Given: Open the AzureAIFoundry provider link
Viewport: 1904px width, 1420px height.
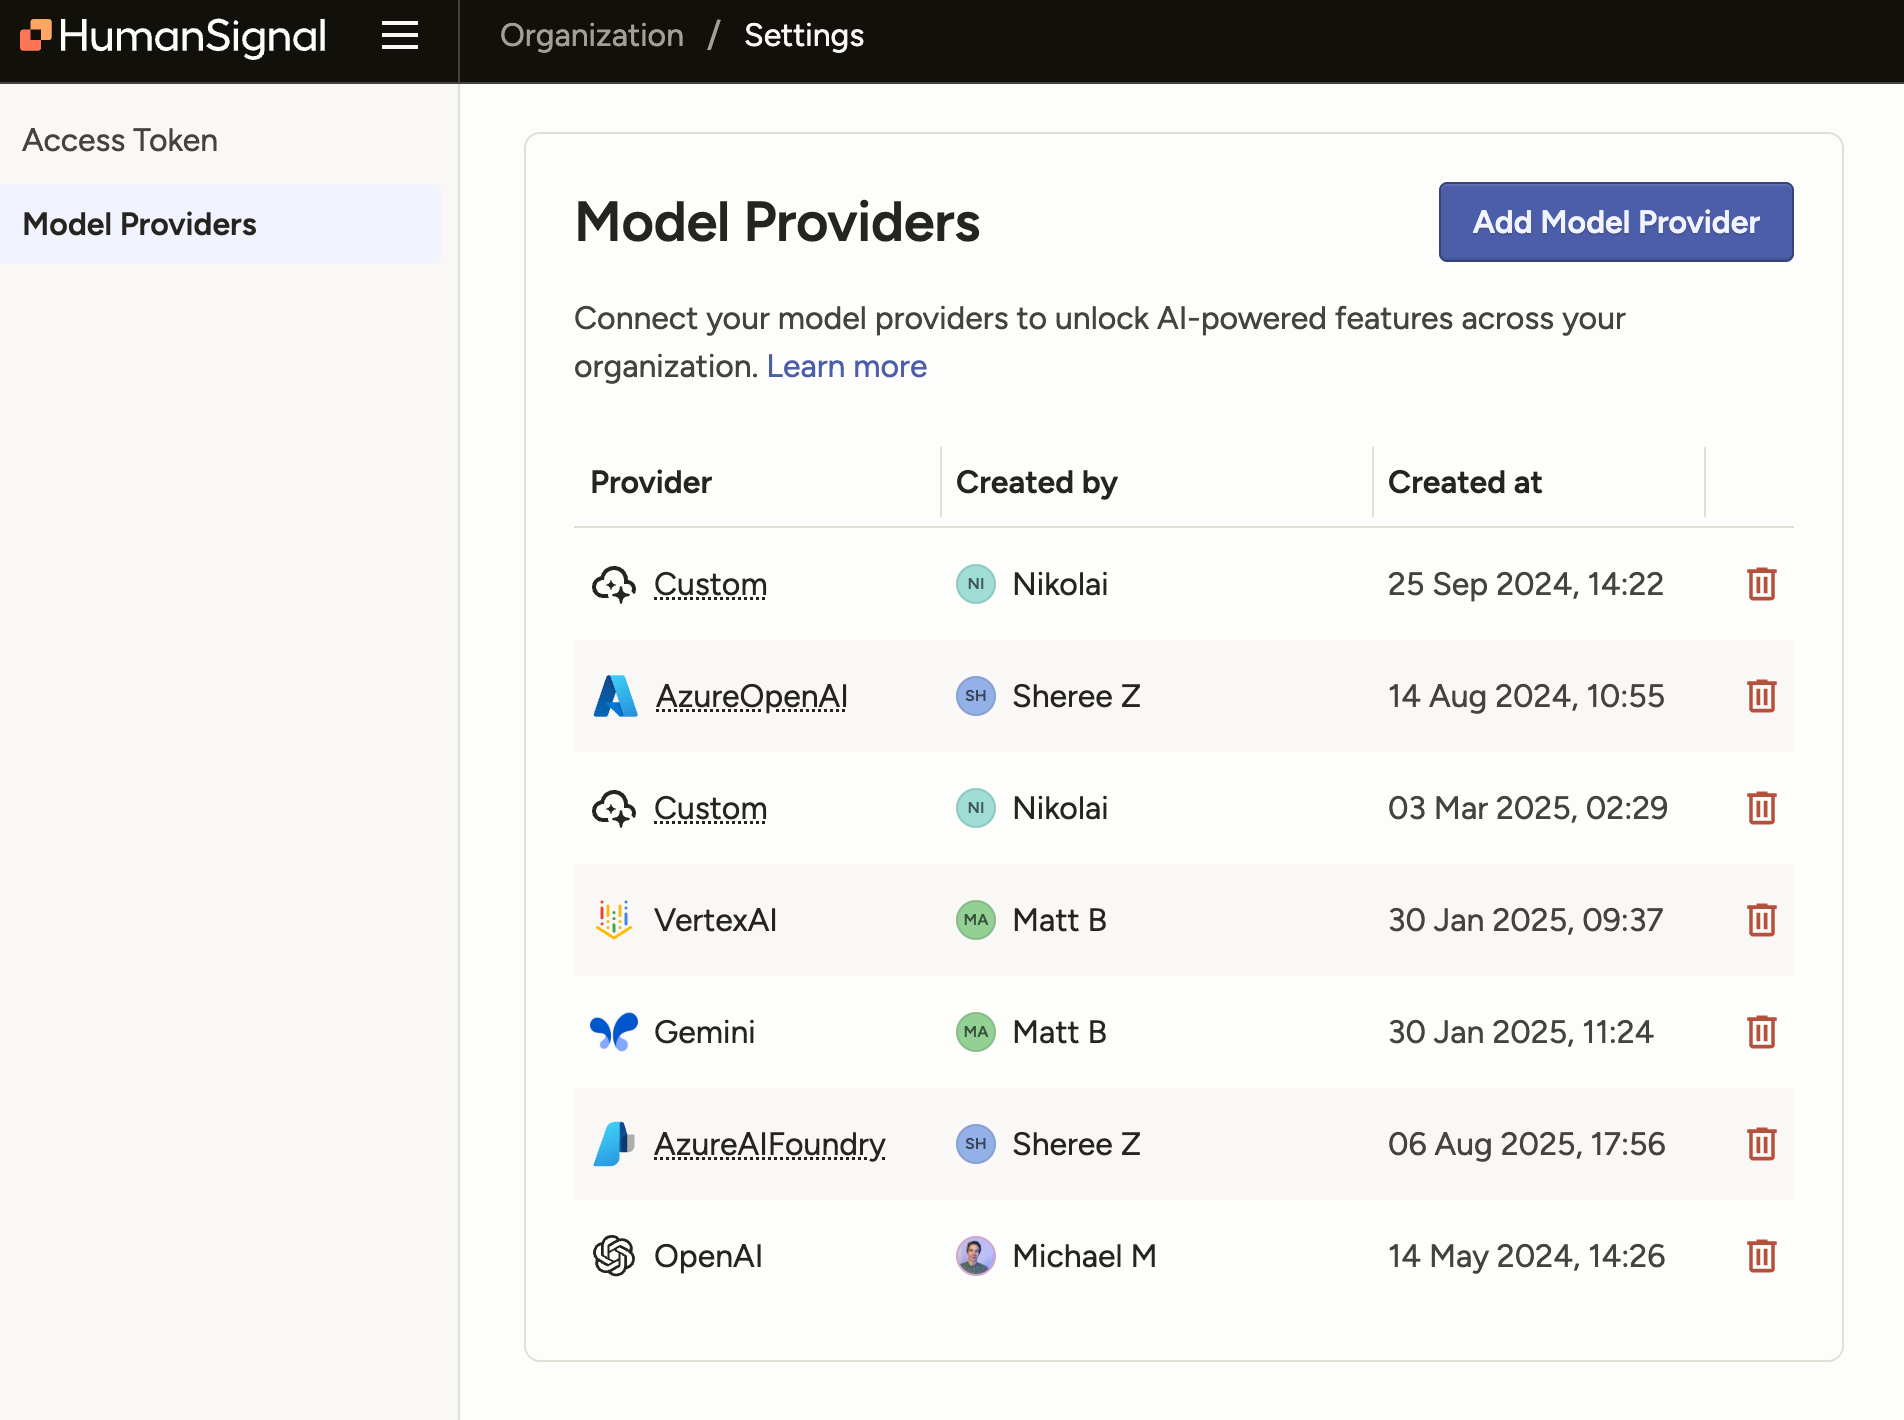Looking at the screenshot, I should (769, 1144).
